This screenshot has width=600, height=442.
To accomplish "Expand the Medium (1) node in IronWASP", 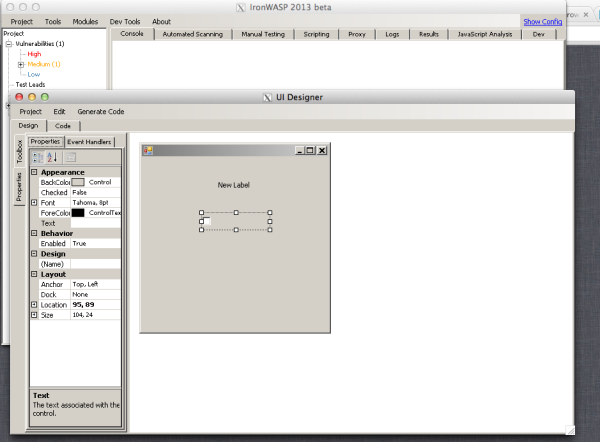I will pyautogui.click(x=21, y=64).
